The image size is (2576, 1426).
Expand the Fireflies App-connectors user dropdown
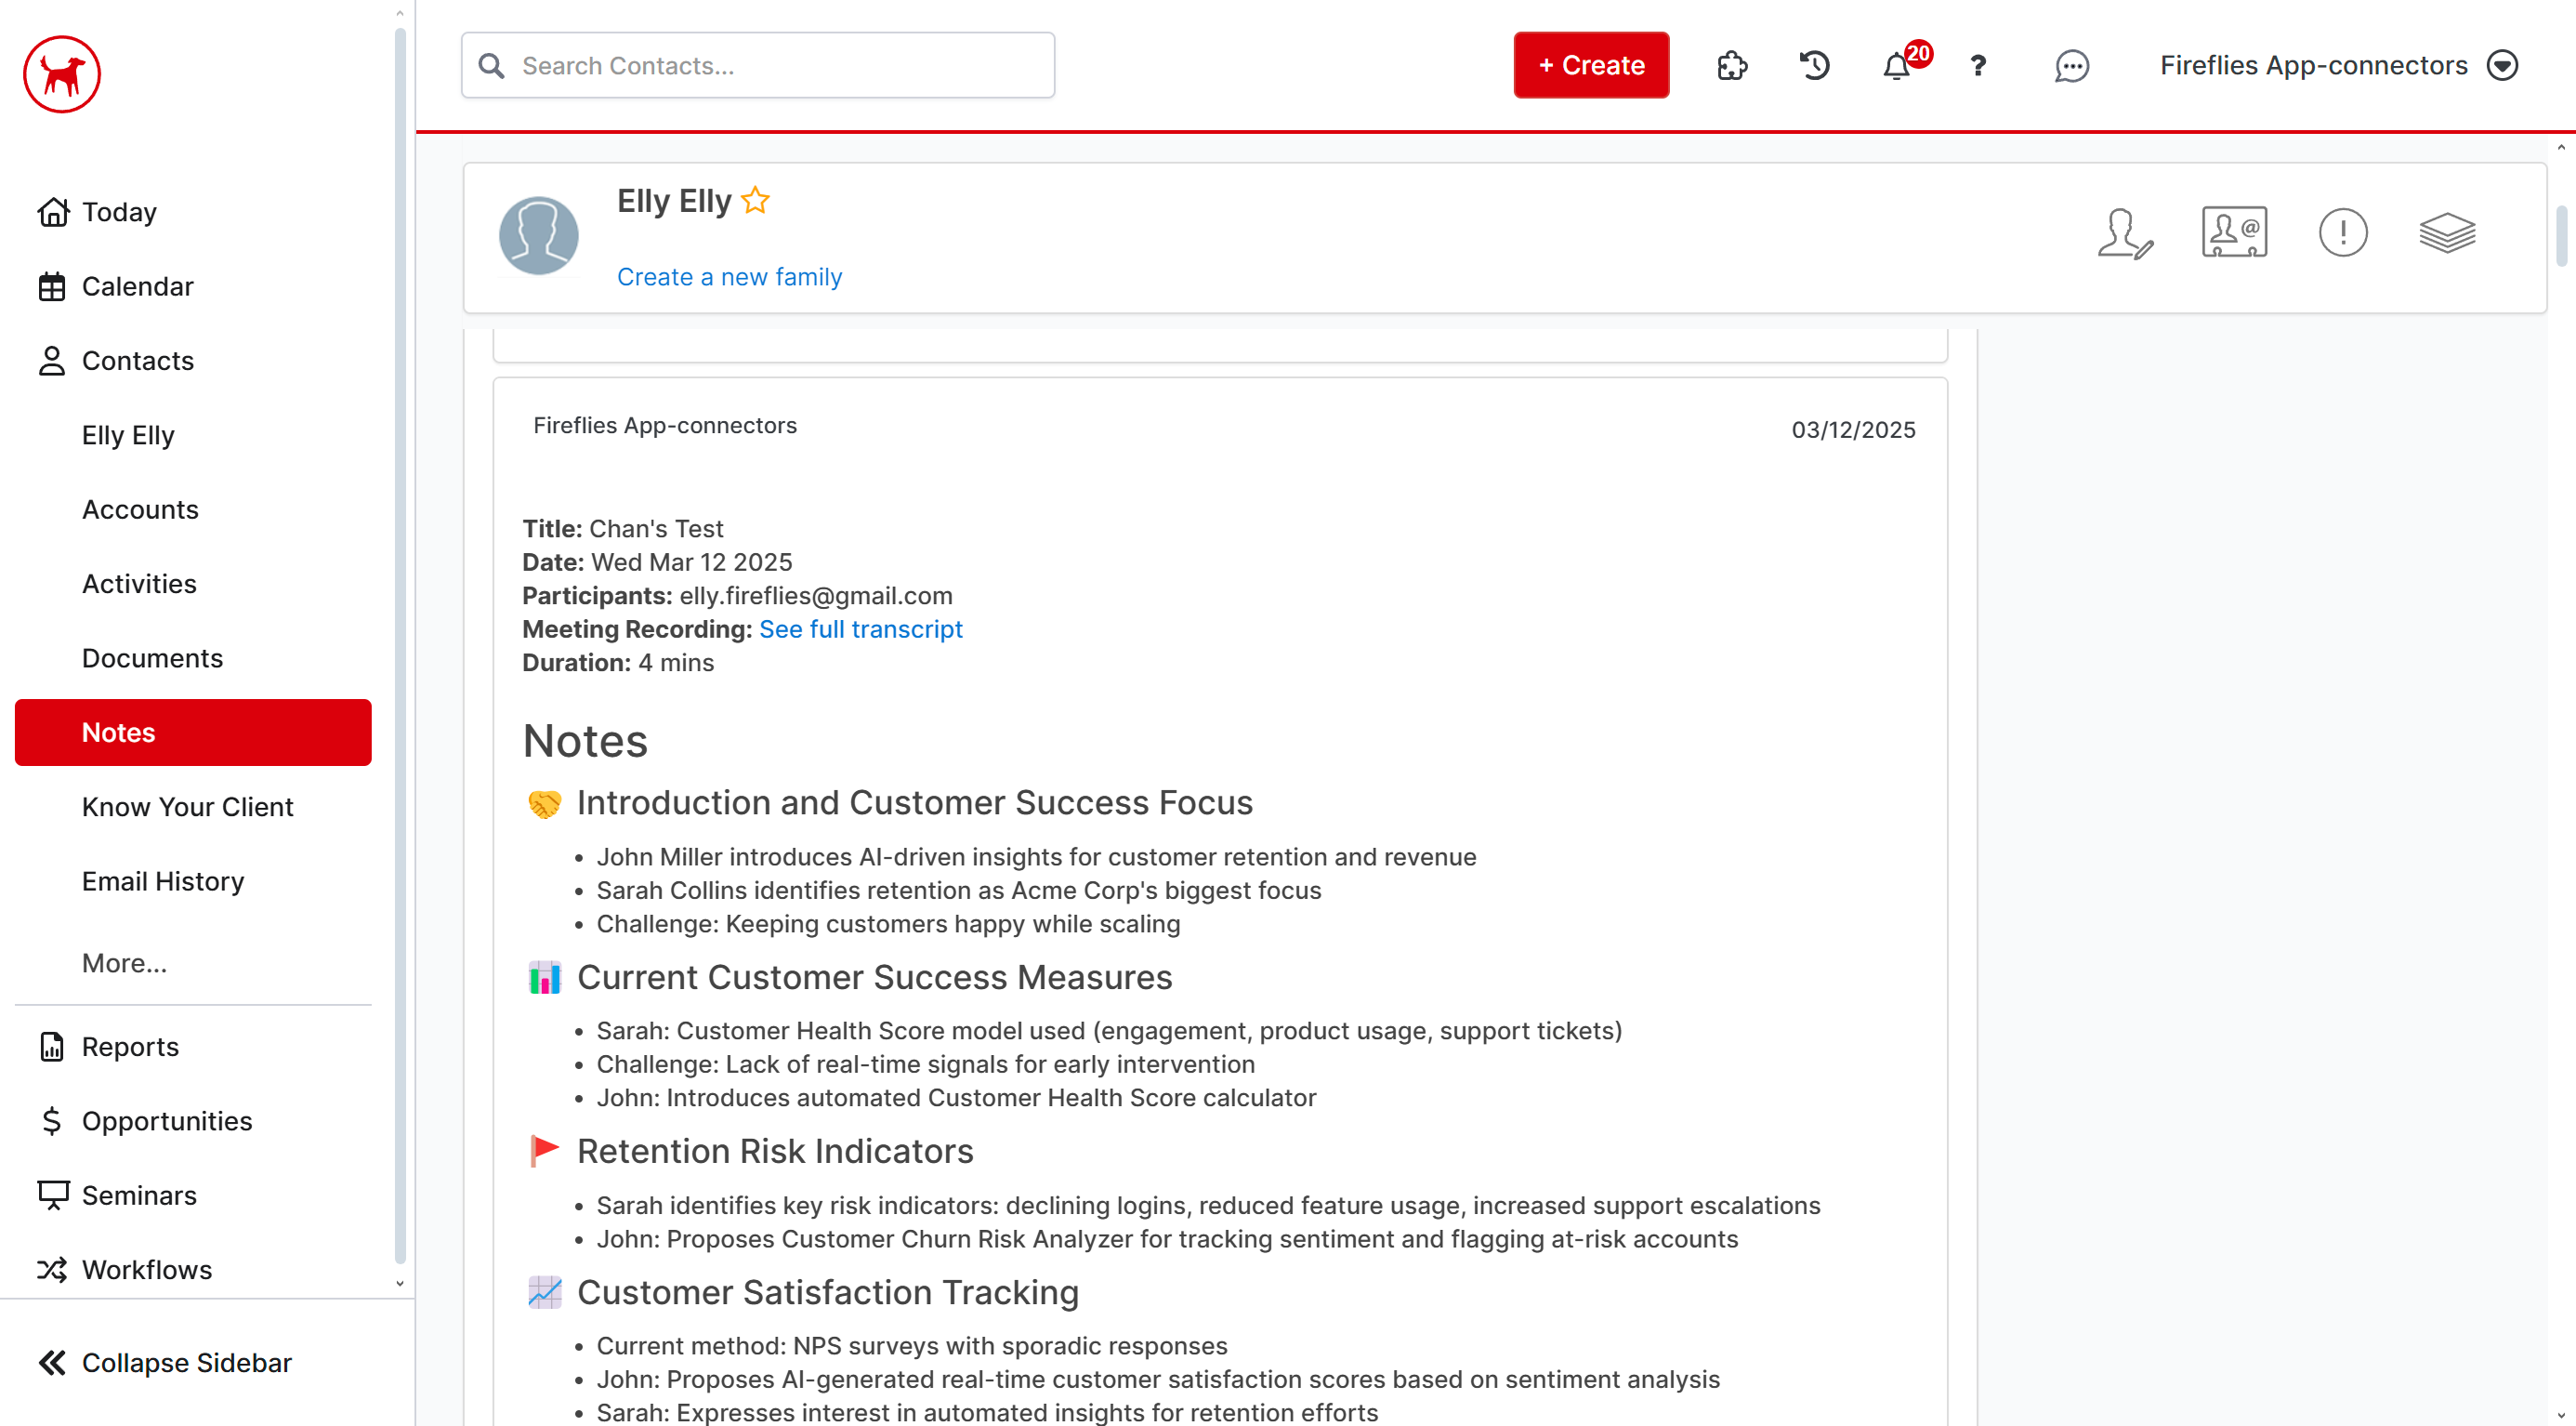2503,66
